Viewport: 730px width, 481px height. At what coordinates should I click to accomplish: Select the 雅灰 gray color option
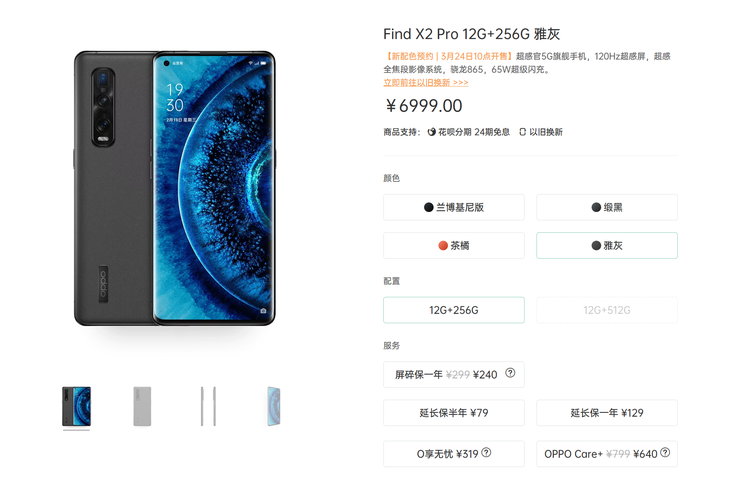(607, 245)
